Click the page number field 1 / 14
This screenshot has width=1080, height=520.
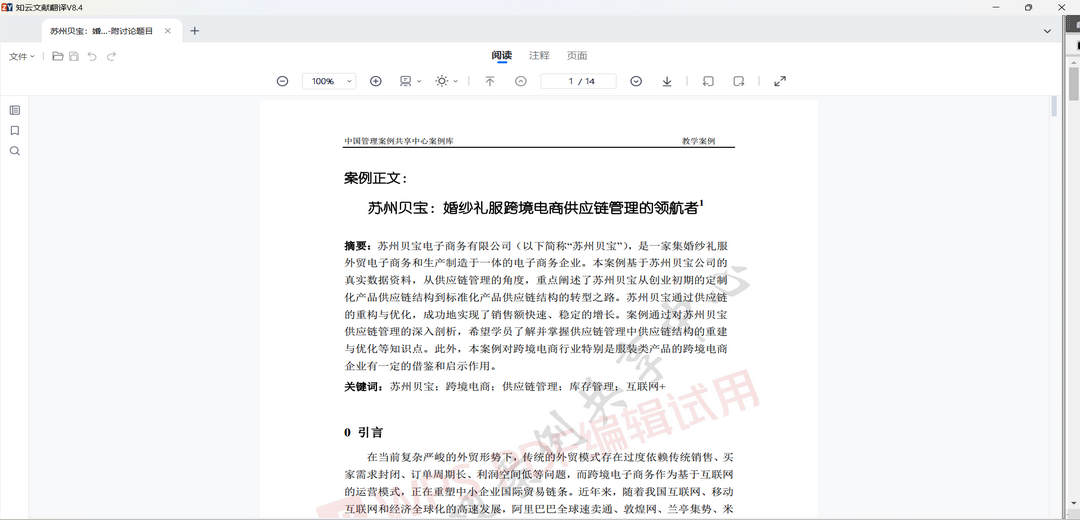(x=578, y=81)
